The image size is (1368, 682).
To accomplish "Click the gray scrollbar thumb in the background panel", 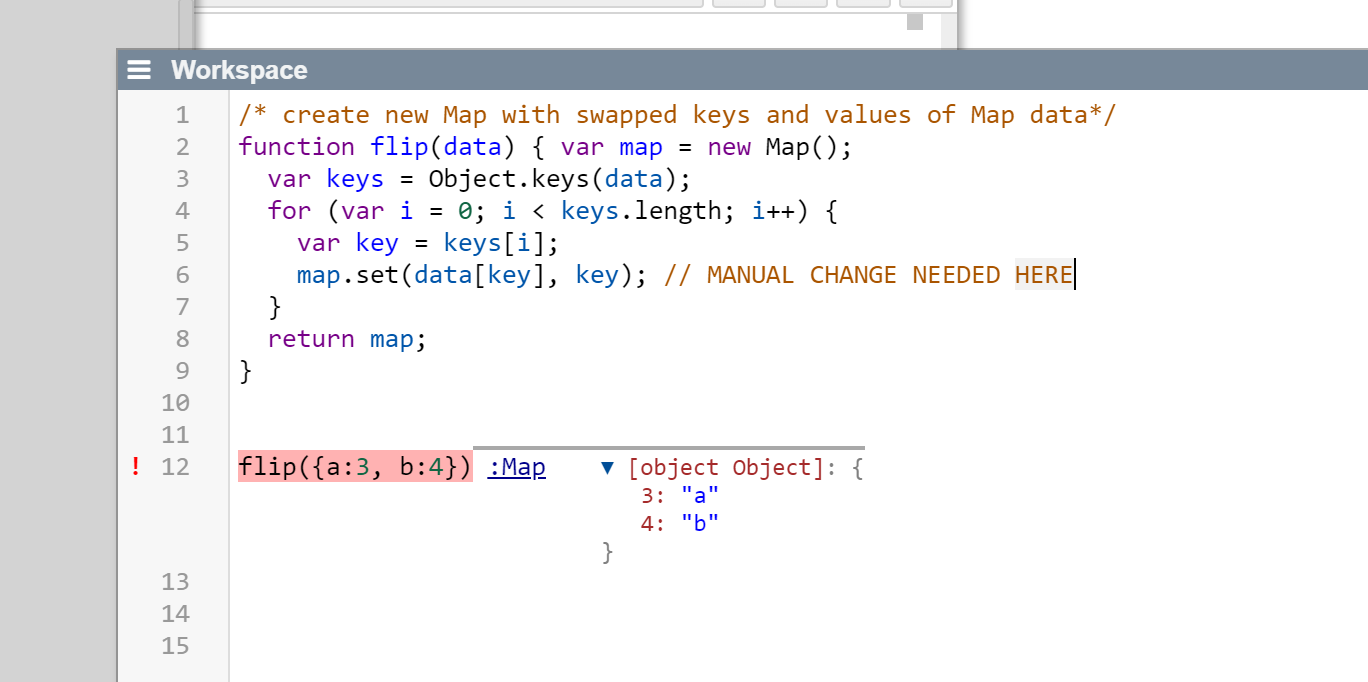I will point(914,22).
